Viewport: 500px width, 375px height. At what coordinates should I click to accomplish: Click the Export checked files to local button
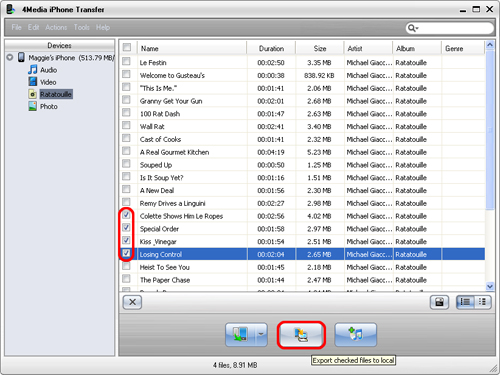click(x=301, y=335)
